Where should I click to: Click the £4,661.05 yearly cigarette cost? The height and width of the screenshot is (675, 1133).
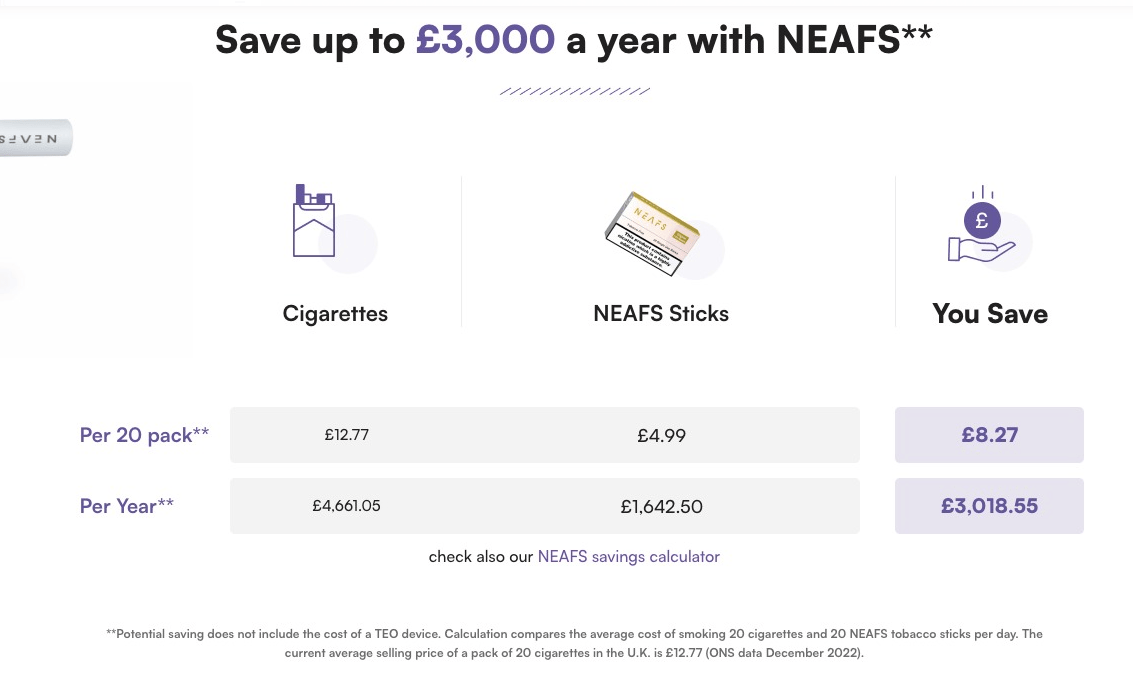pyautogui.click(x=347, y=506)
